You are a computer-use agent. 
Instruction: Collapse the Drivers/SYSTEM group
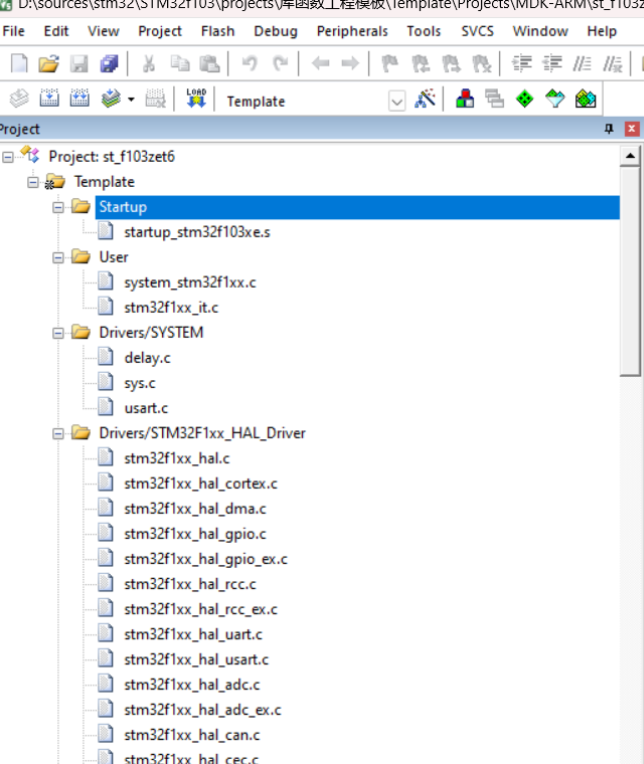[58, 333]
